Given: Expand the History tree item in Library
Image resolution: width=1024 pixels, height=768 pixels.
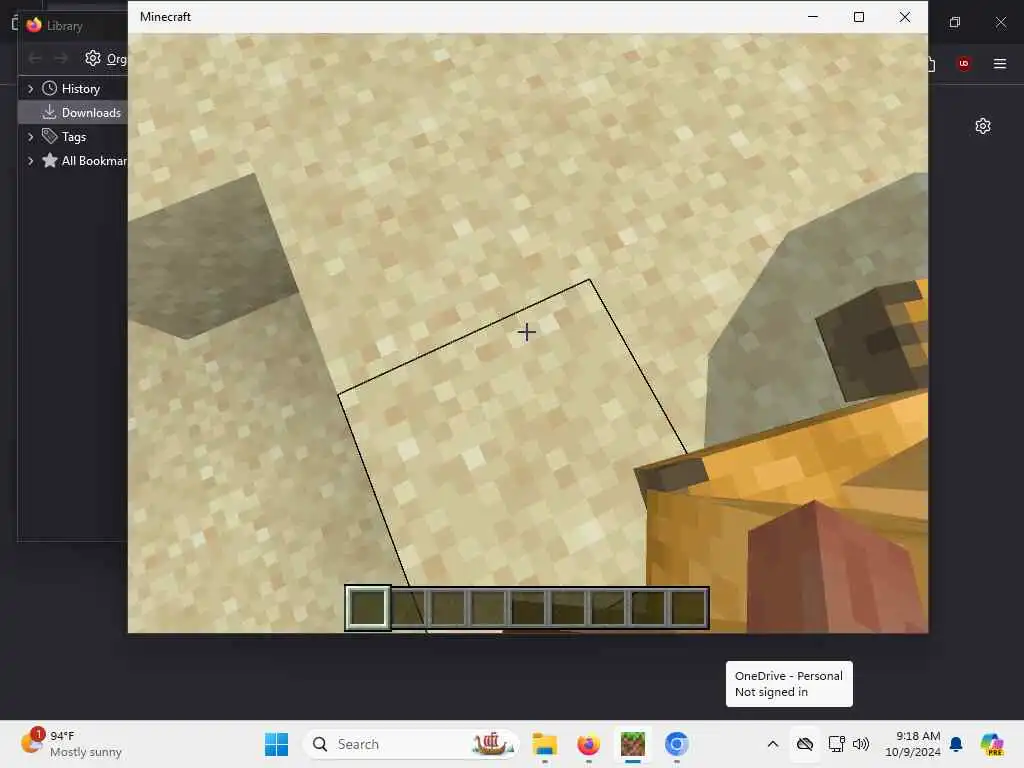Looking at the screenshot, I should [30, 89].
